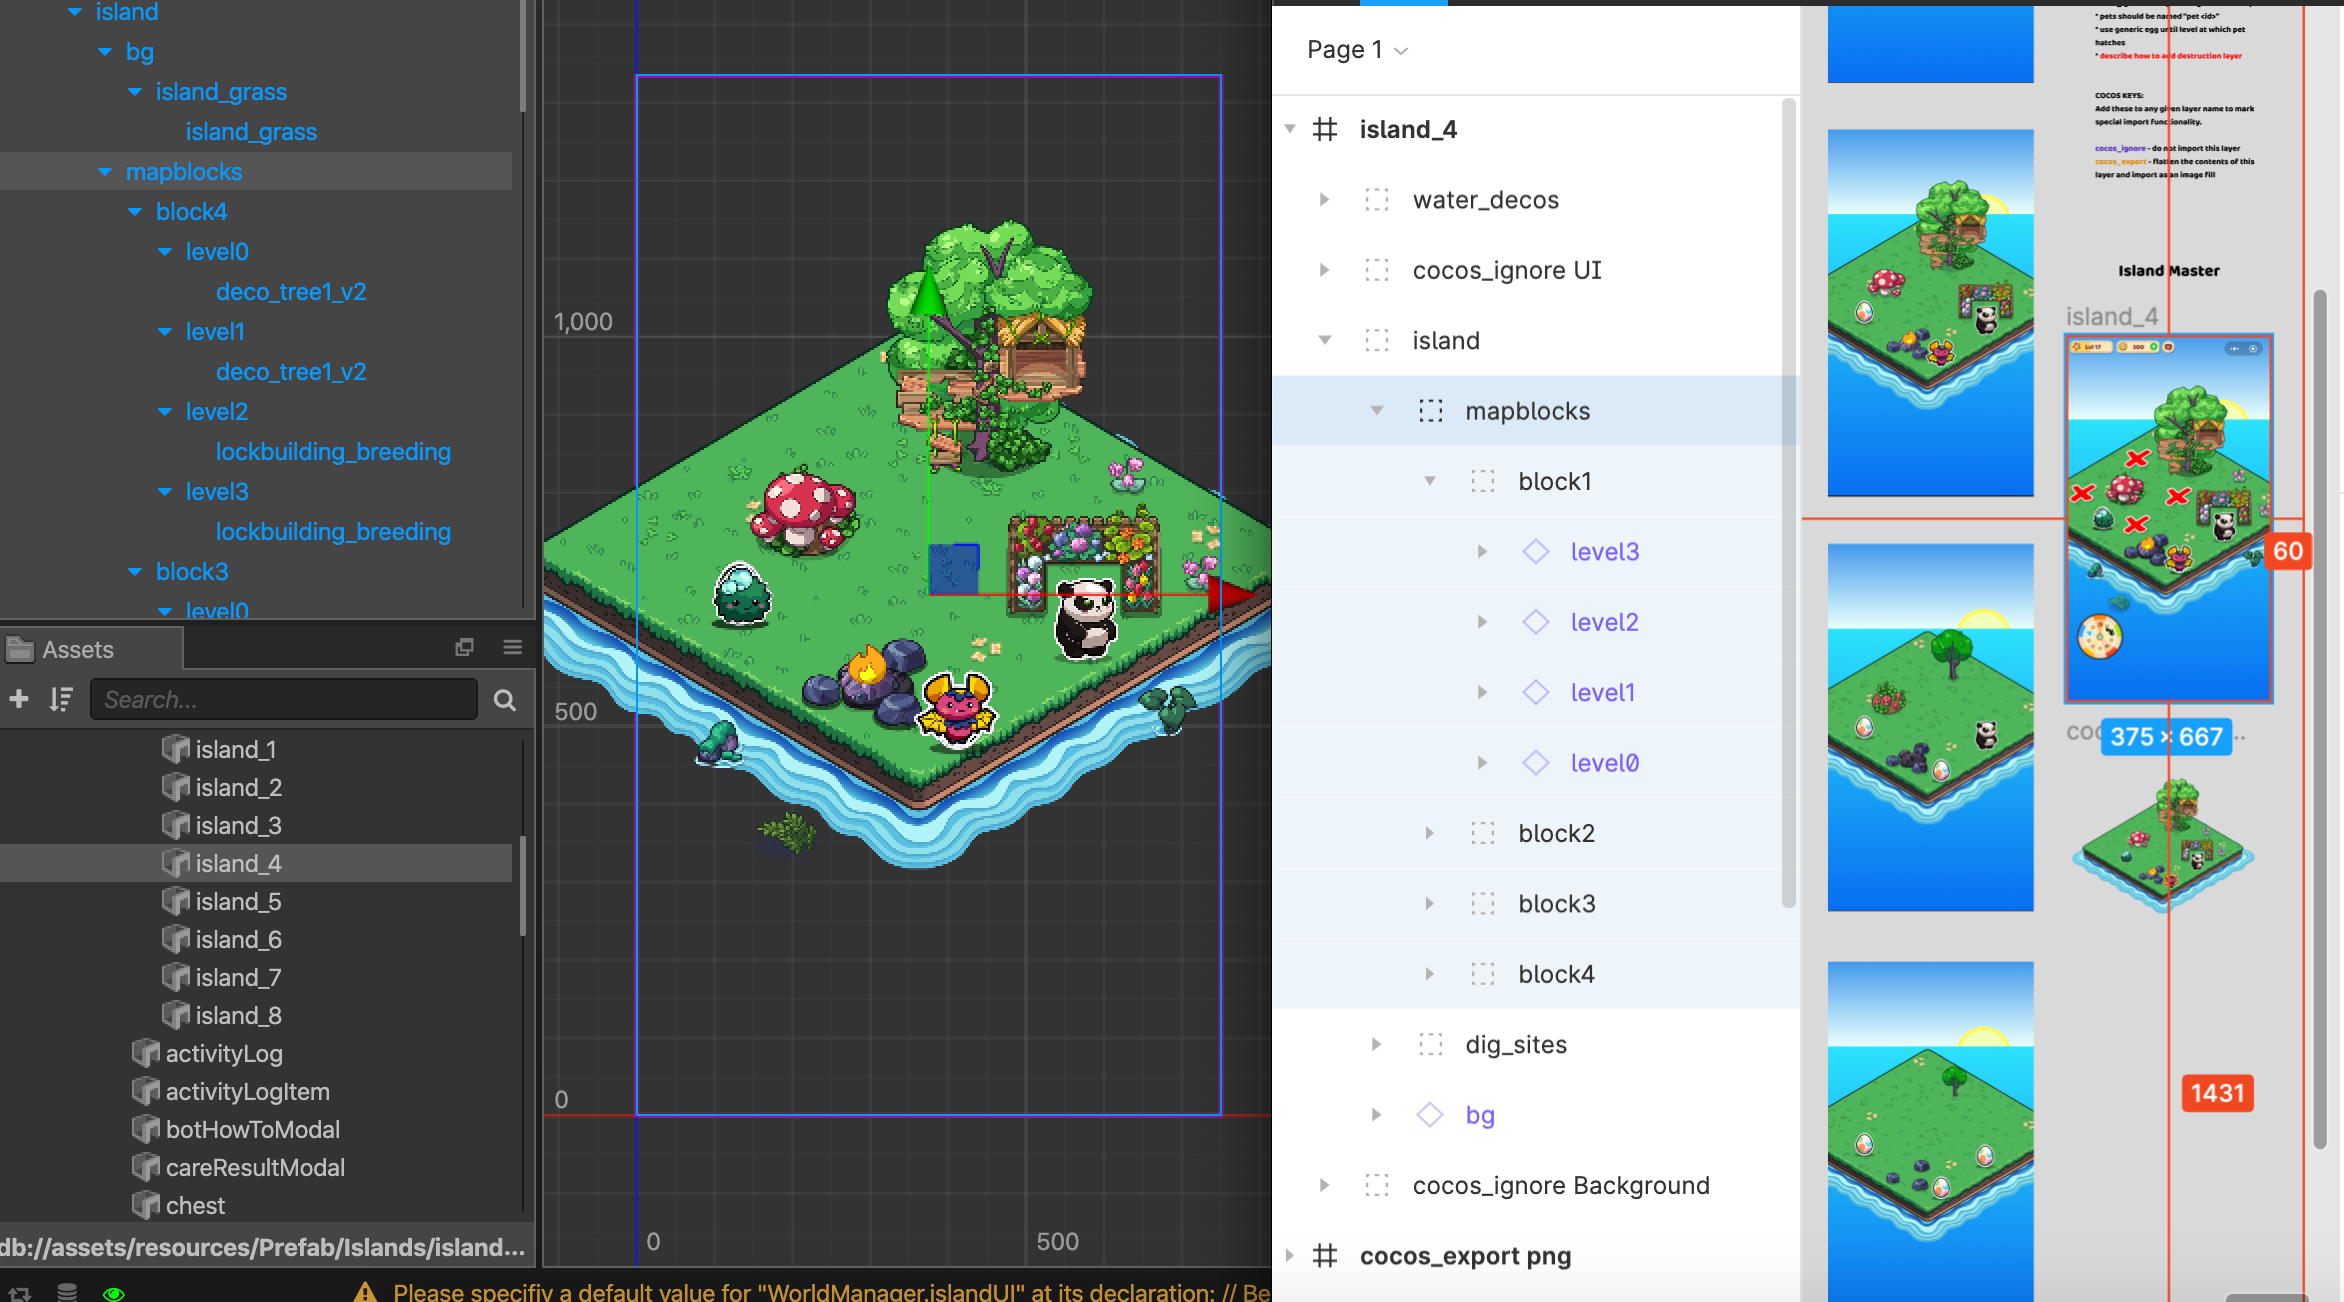This screenshot has width=2344, height=1302.
Task: Select the island_4 prefab in the Assets list
Action: click(x=237, y=863)
